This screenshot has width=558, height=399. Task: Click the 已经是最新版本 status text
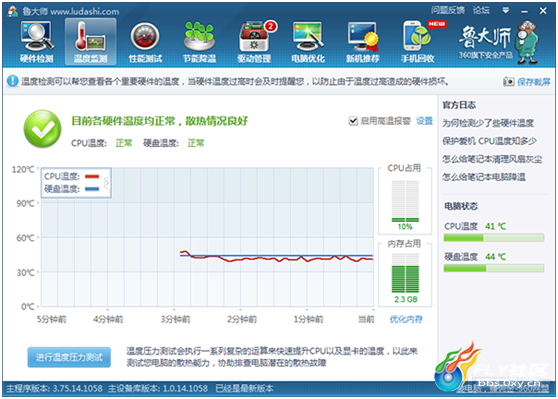point(244,388)
